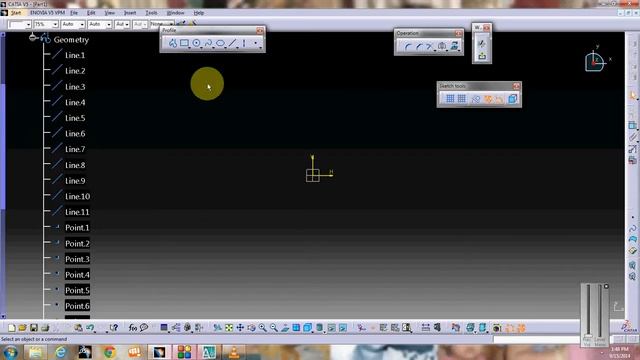This screenshot has width=640, height=360.
Task: Click the Formula f(x) icon
Action: pyautogui.click(x=132, y=328)
